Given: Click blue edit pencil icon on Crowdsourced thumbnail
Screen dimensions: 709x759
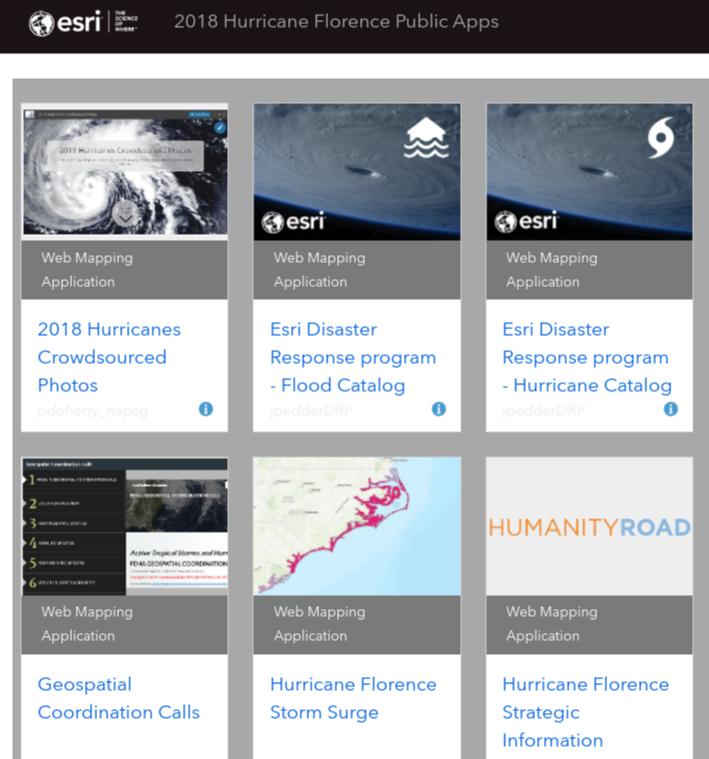Looking at the screenshot, I should click(219, 127).
